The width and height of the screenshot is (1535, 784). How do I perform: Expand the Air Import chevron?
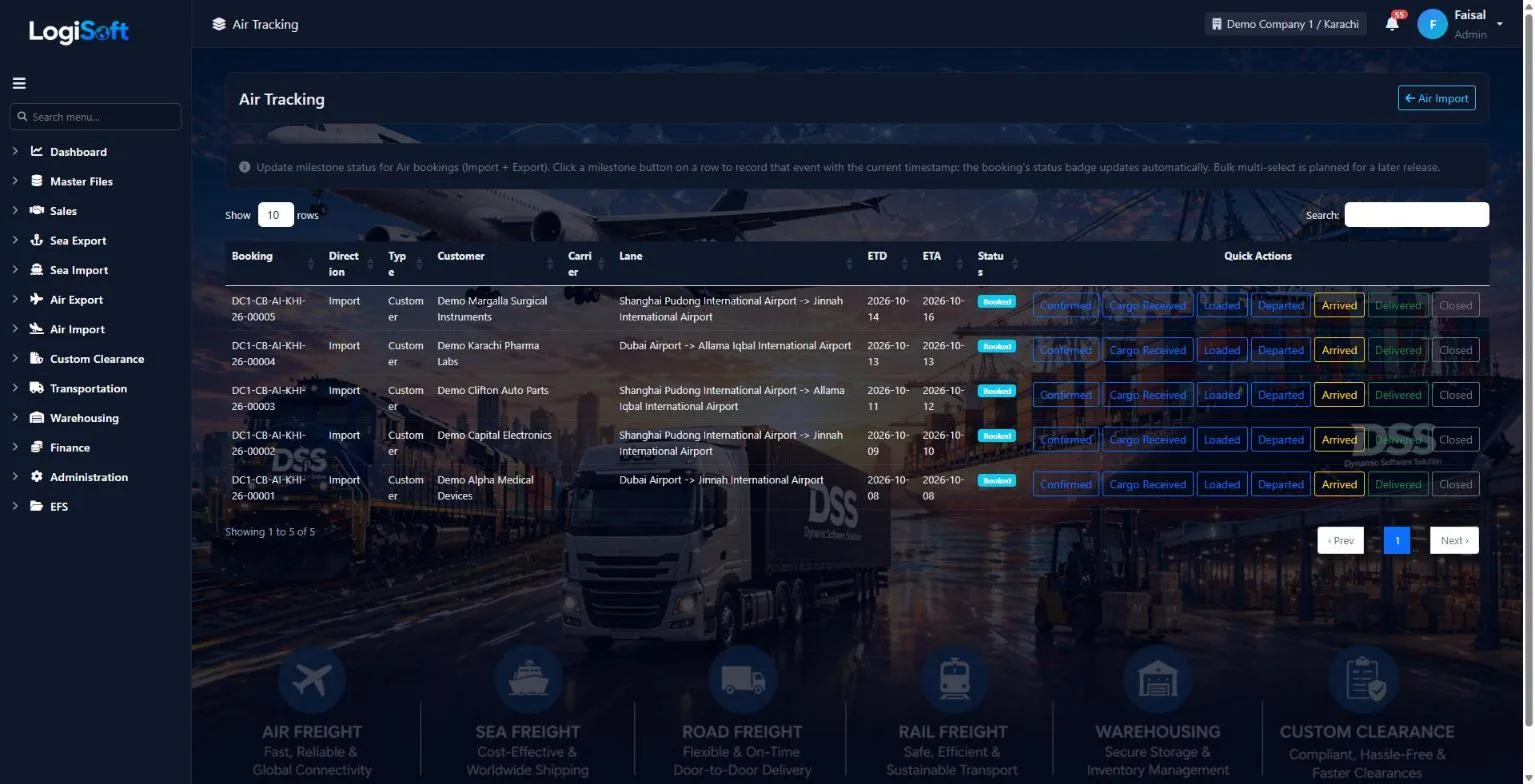[15, 329]
